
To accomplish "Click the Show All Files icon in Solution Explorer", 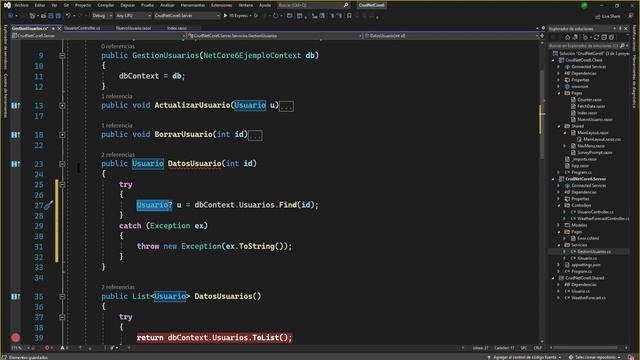I will coord(611,37).
